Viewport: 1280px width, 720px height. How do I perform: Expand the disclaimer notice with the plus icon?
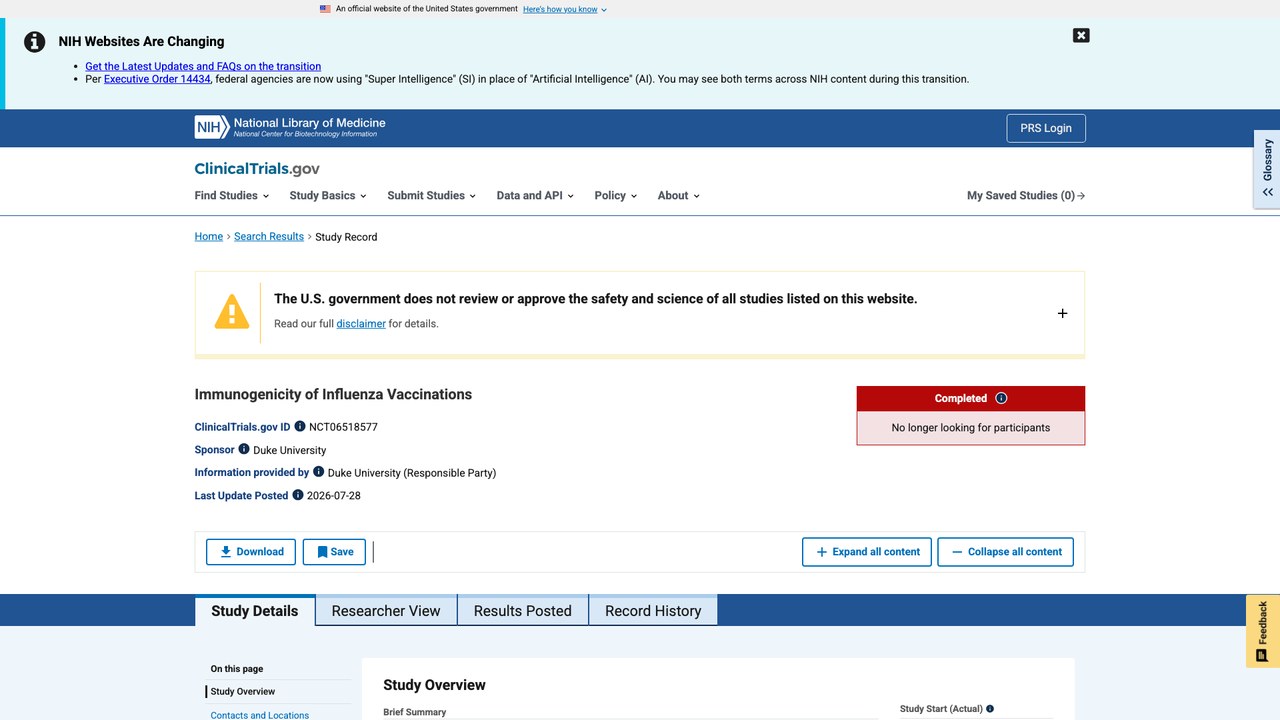1062,313
